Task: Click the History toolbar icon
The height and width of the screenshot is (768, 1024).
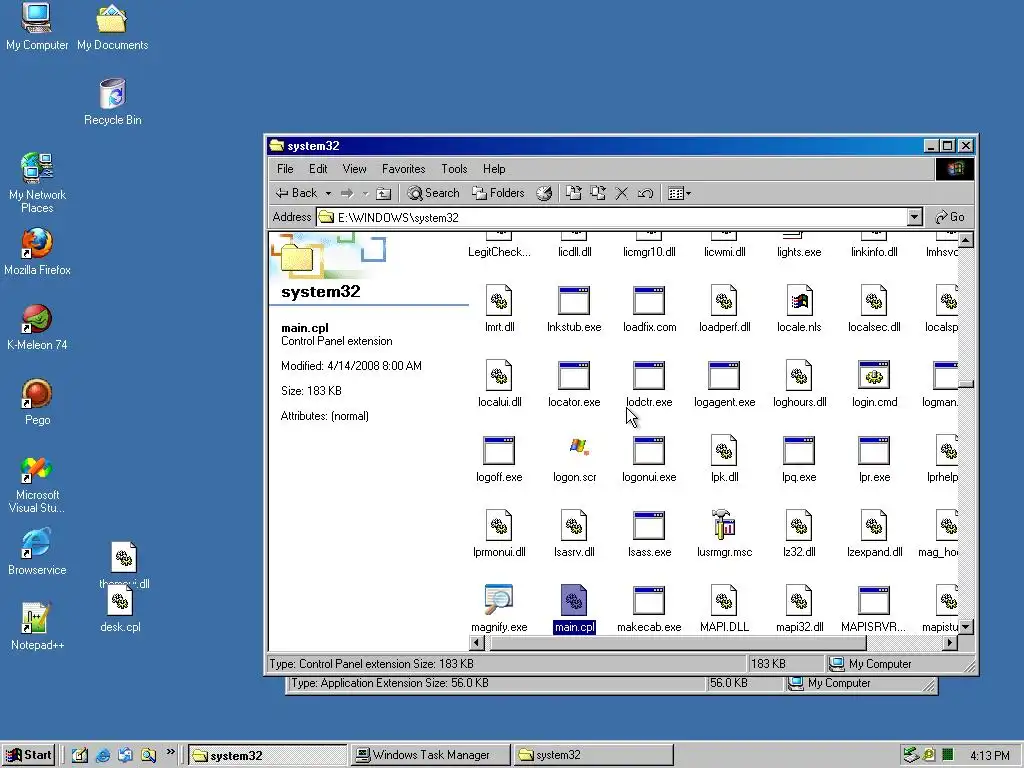Action: pyautogui.click(x=544, y=193)
